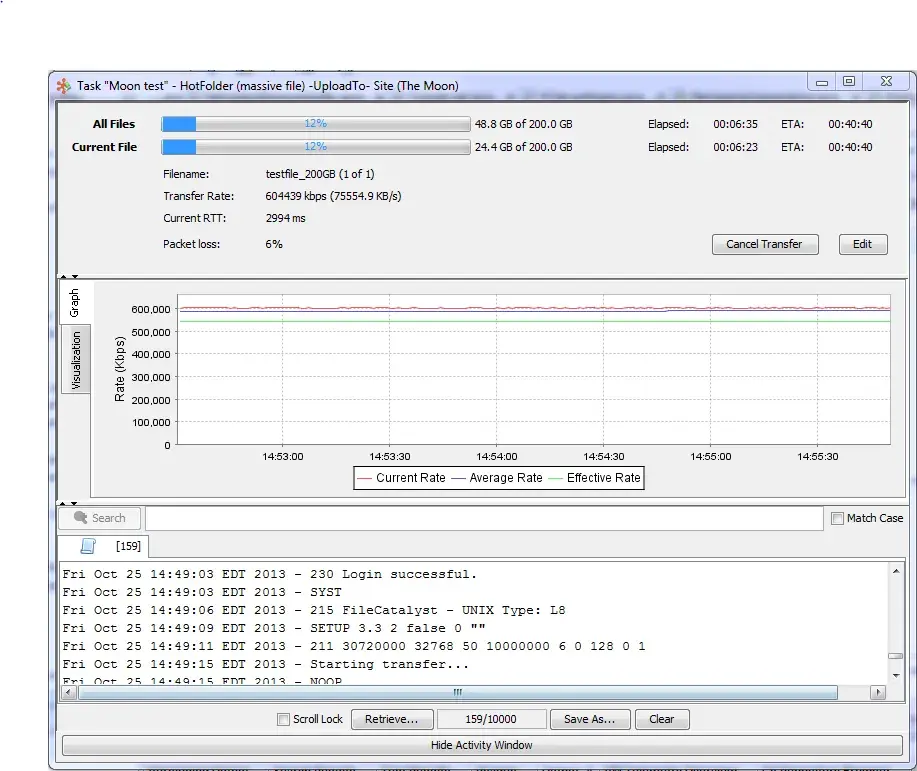Select the Graph tab

coord(75,304)
